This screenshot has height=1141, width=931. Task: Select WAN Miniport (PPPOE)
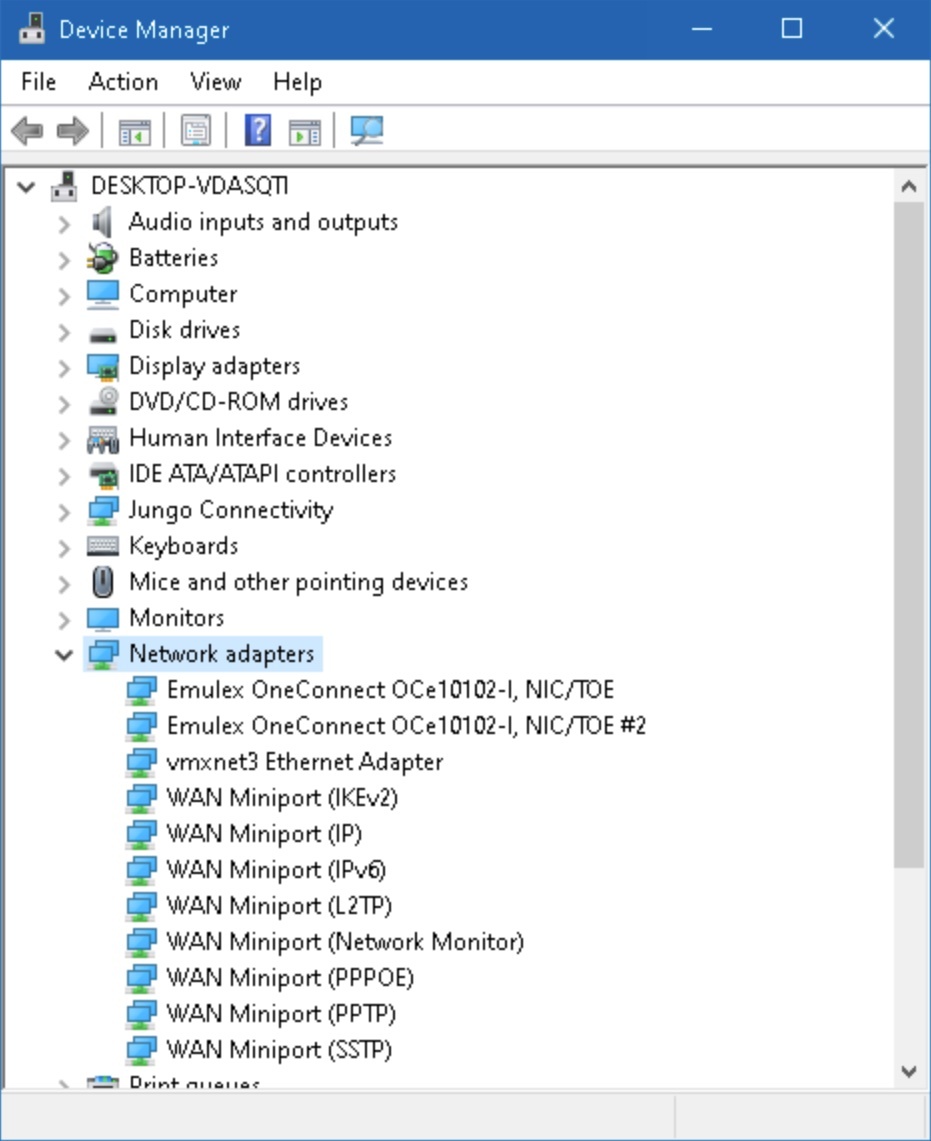290,977
